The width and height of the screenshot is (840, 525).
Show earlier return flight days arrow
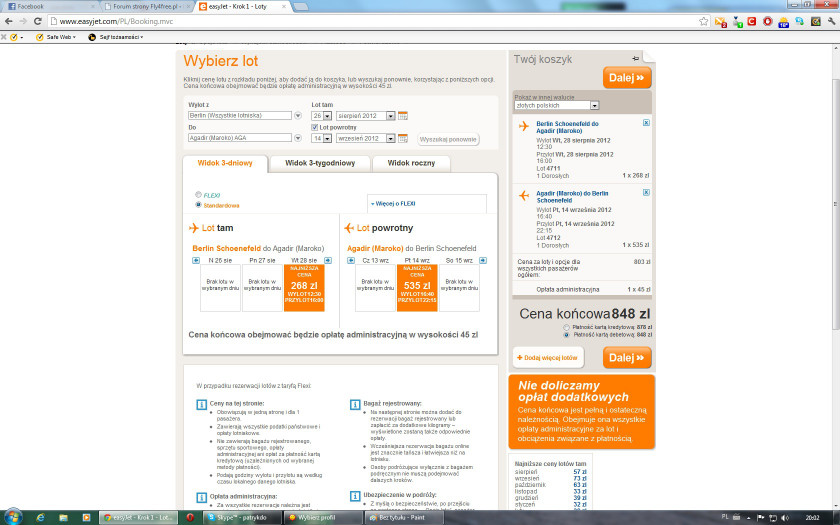pyautogui.click(x=351, y=260)
